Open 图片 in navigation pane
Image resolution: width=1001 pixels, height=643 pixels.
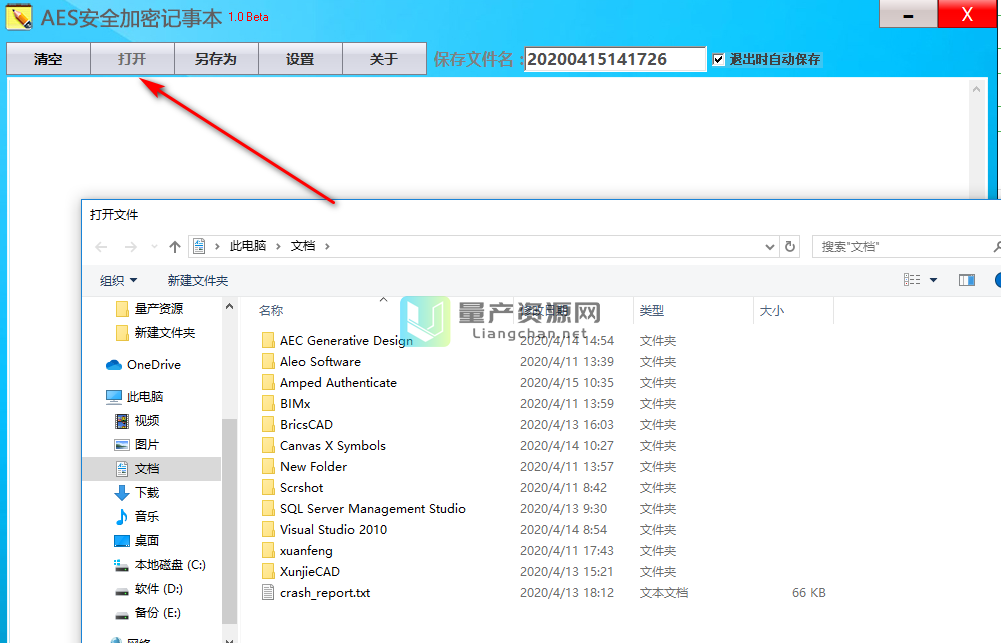[x=146, y=444]
